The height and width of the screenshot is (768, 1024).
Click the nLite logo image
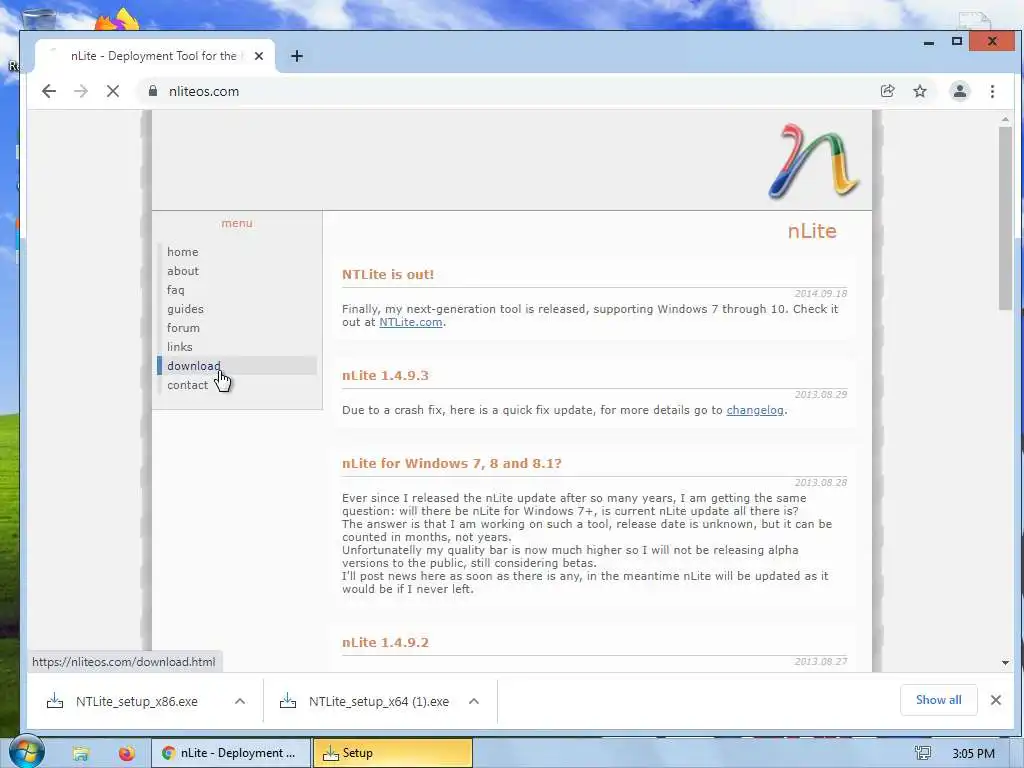[x=814, y=161]
